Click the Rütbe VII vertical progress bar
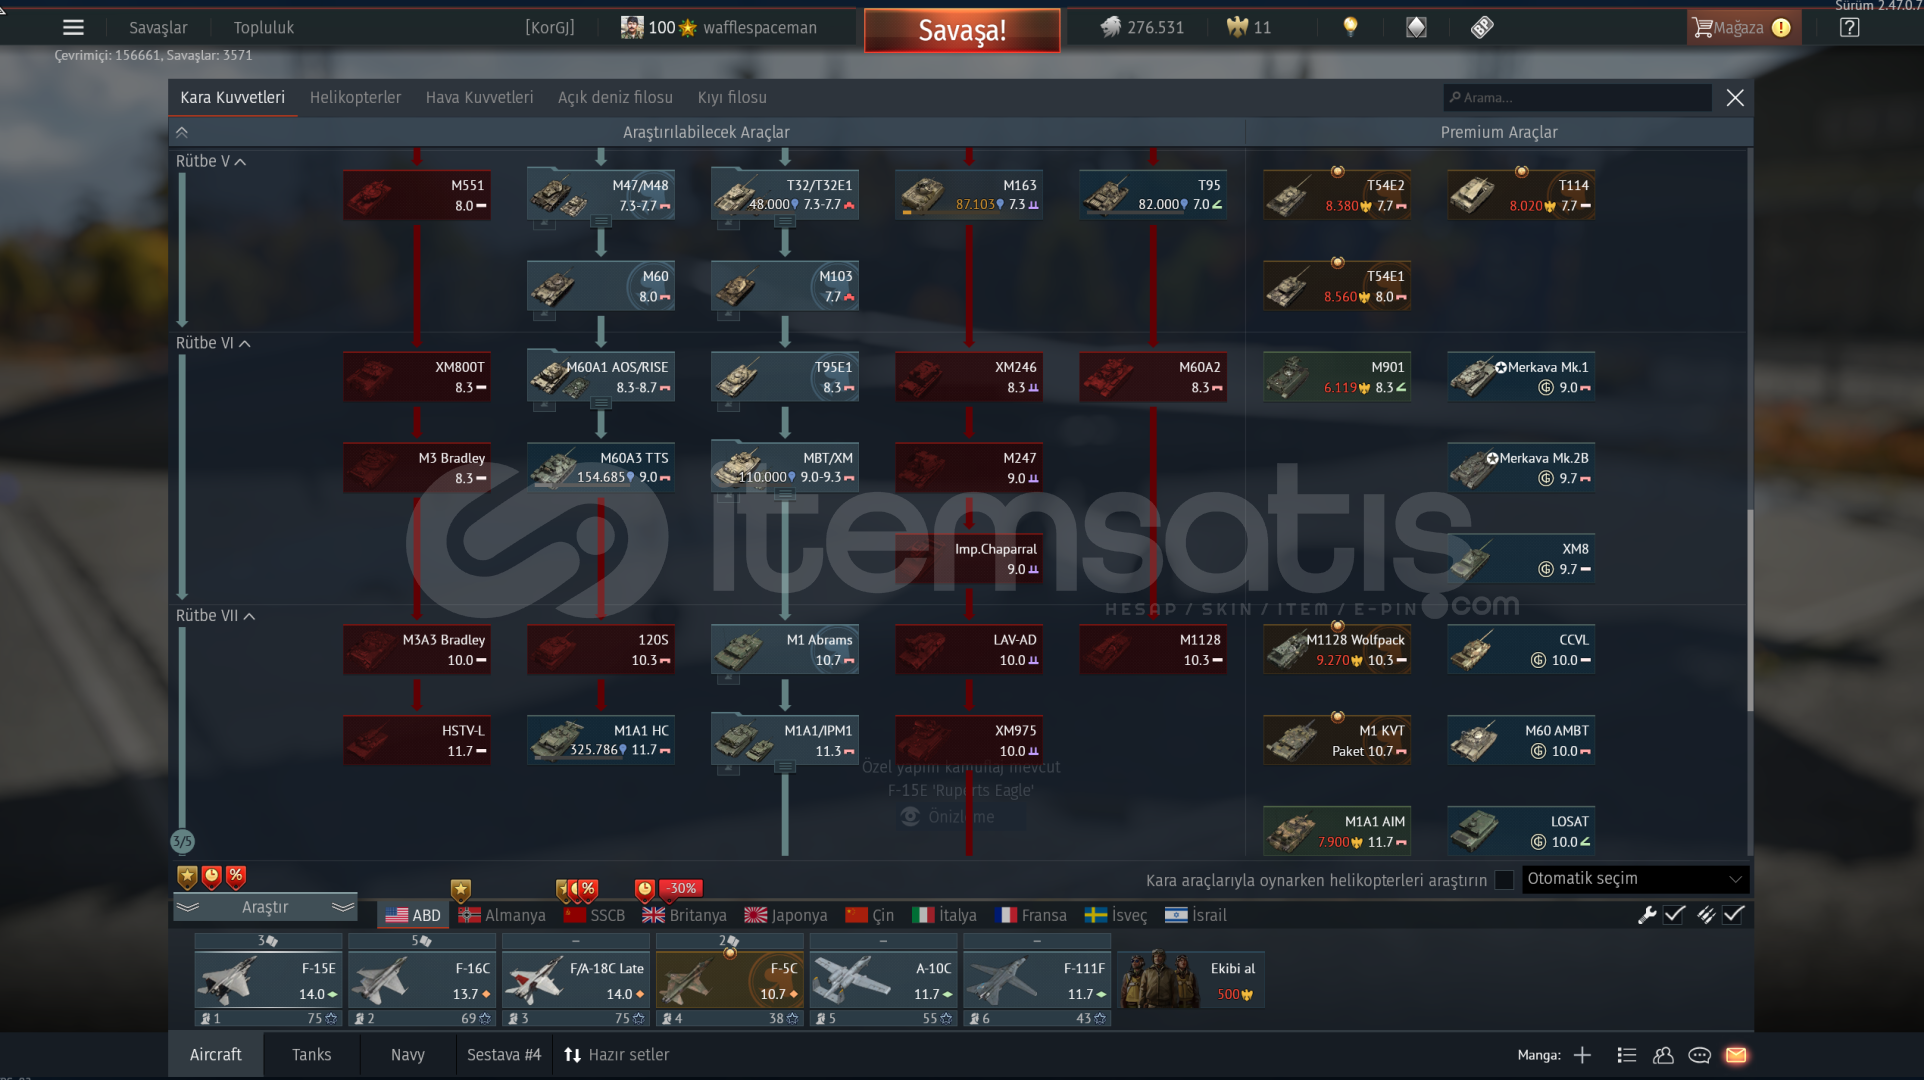 (182, 728)
